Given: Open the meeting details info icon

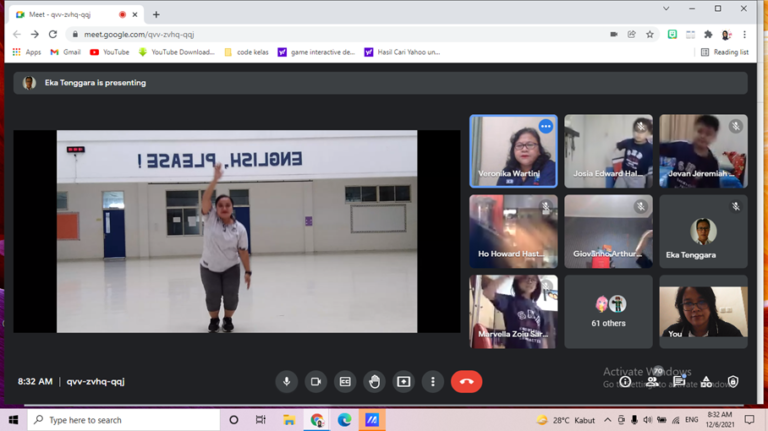Looking at the screenshot, I should tap(625, 381).
